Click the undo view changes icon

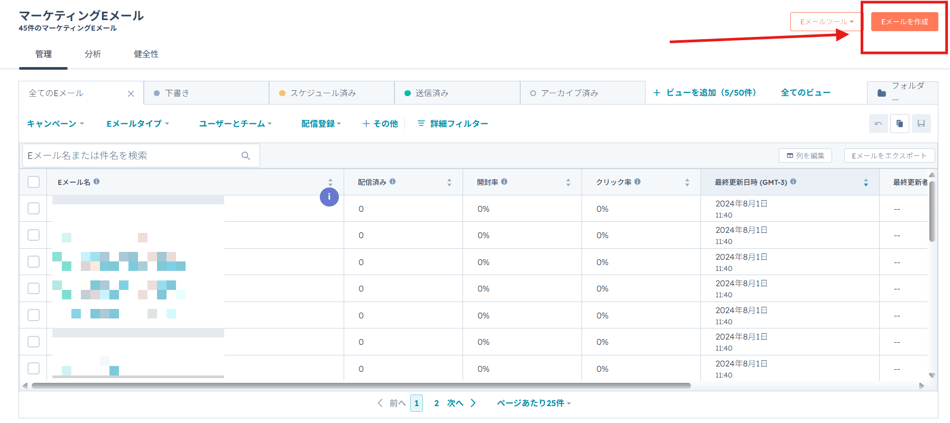click(879, 124)
